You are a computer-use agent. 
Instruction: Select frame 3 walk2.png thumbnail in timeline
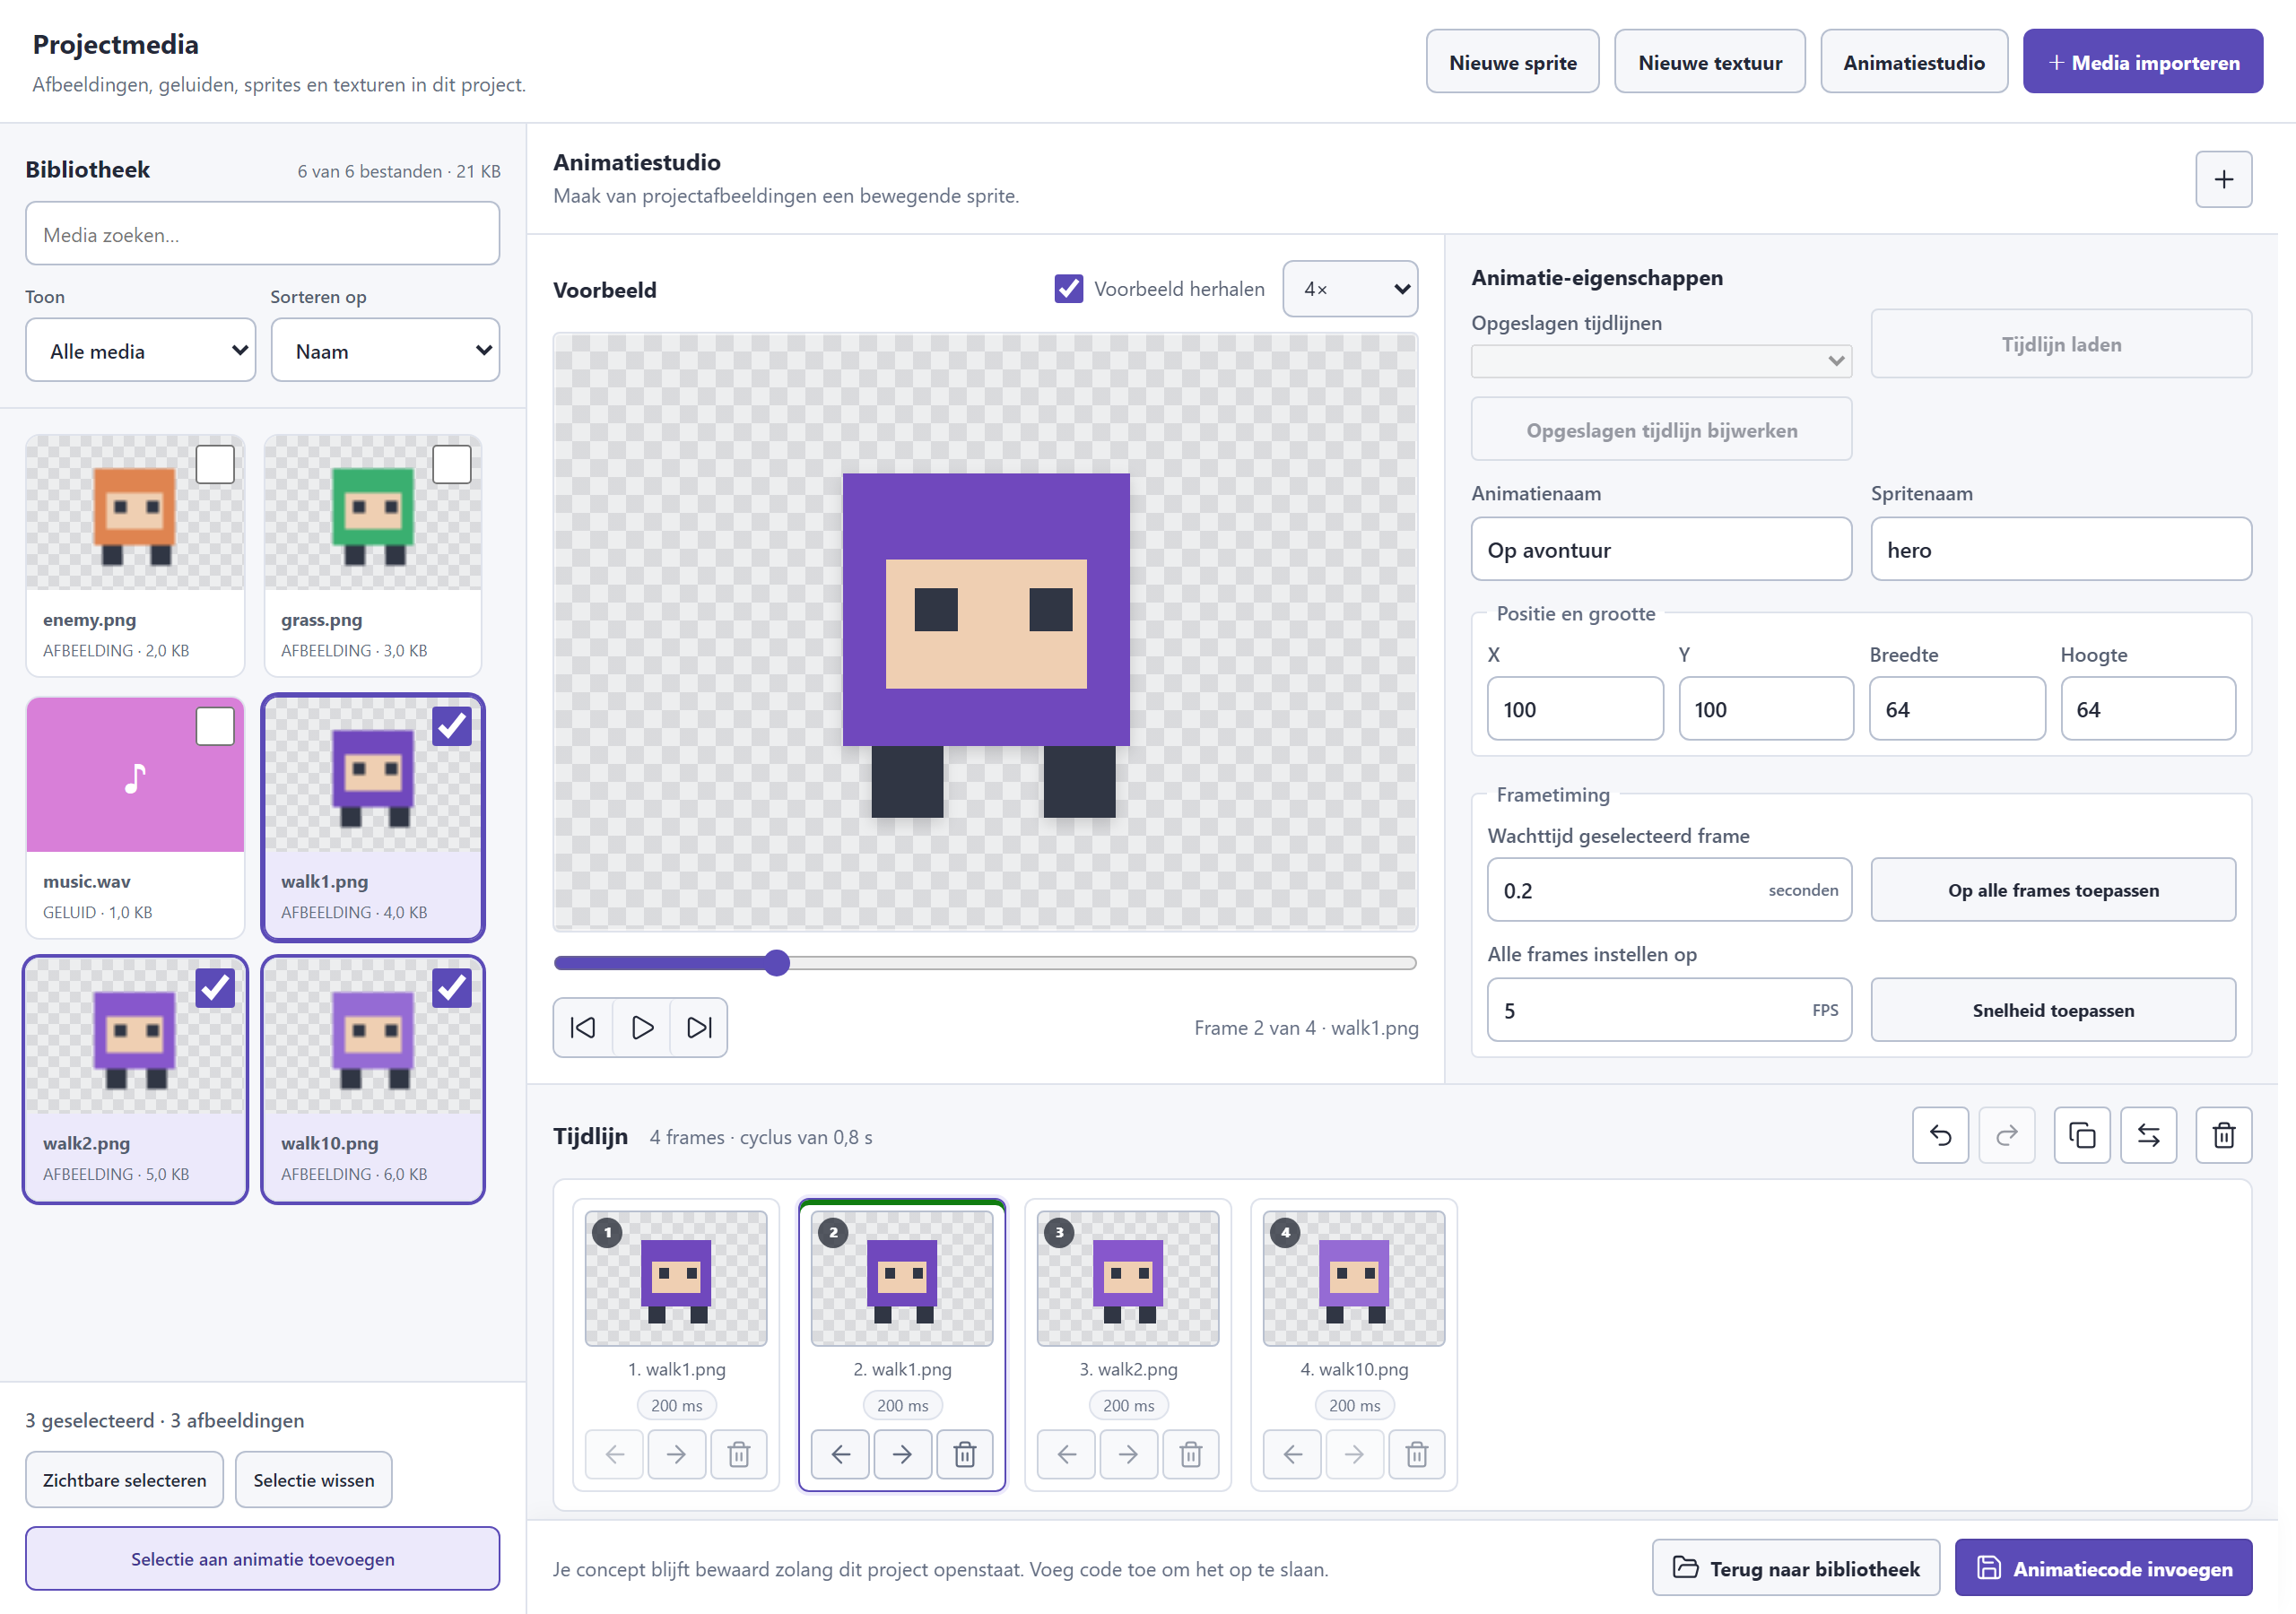click(1127, 1278)
